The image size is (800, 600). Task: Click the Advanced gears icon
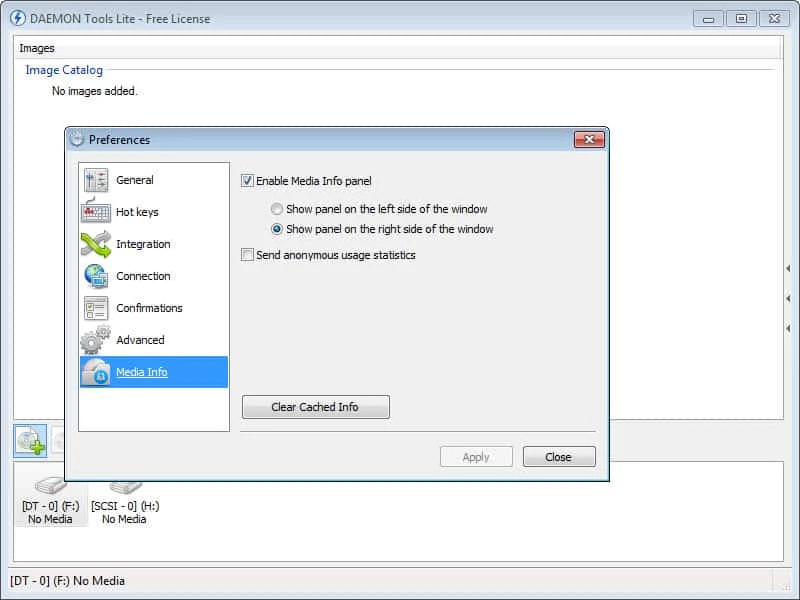(96, 340)
